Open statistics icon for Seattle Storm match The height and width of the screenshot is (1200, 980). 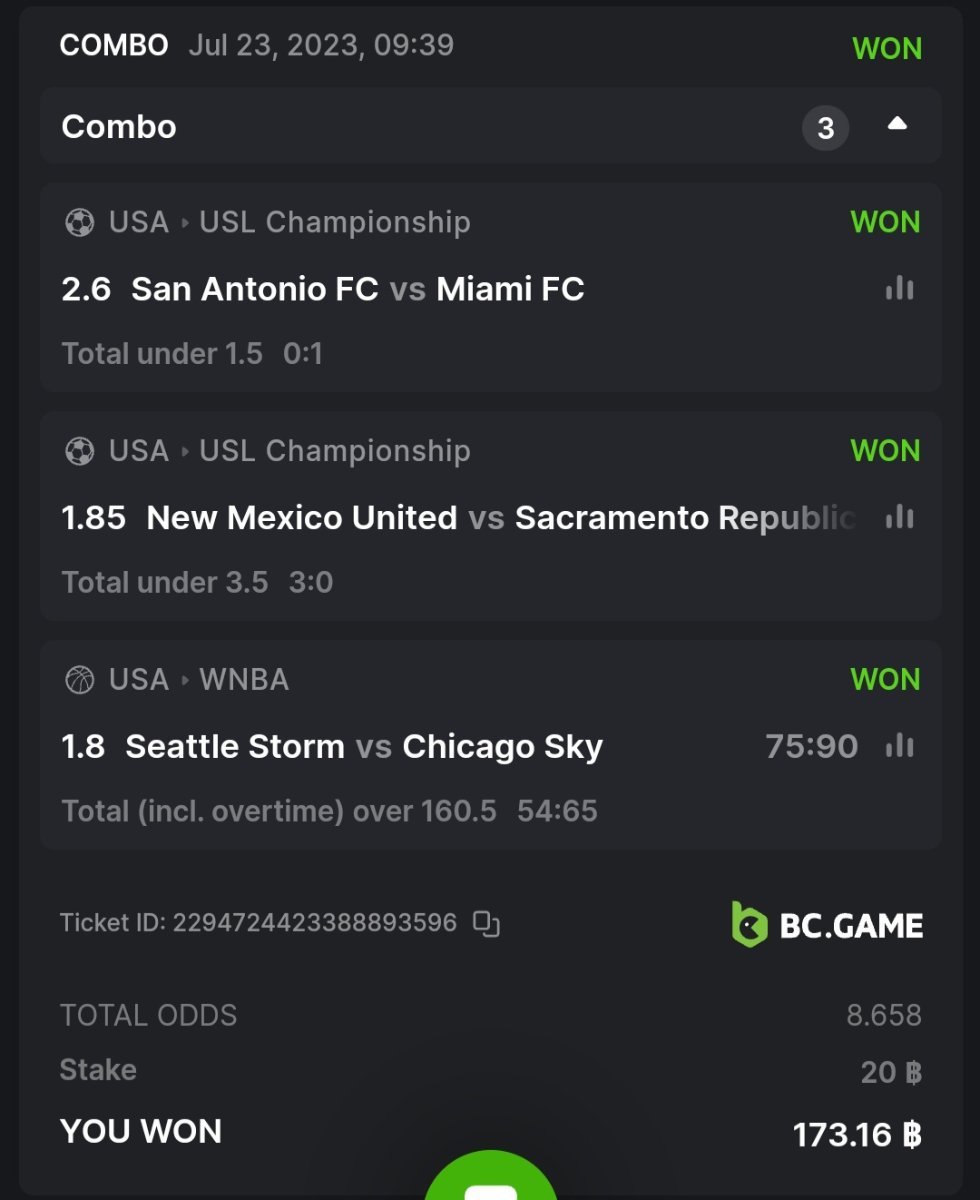click(899, 746)
